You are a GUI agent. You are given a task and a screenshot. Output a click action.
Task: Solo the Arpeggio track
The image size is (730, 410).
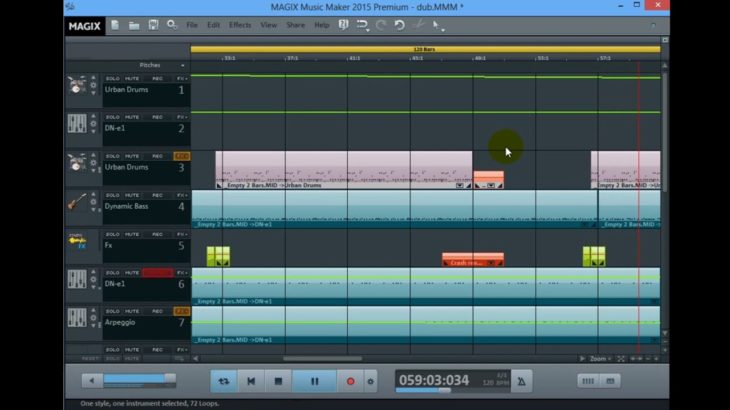click(x=113, y=311)
